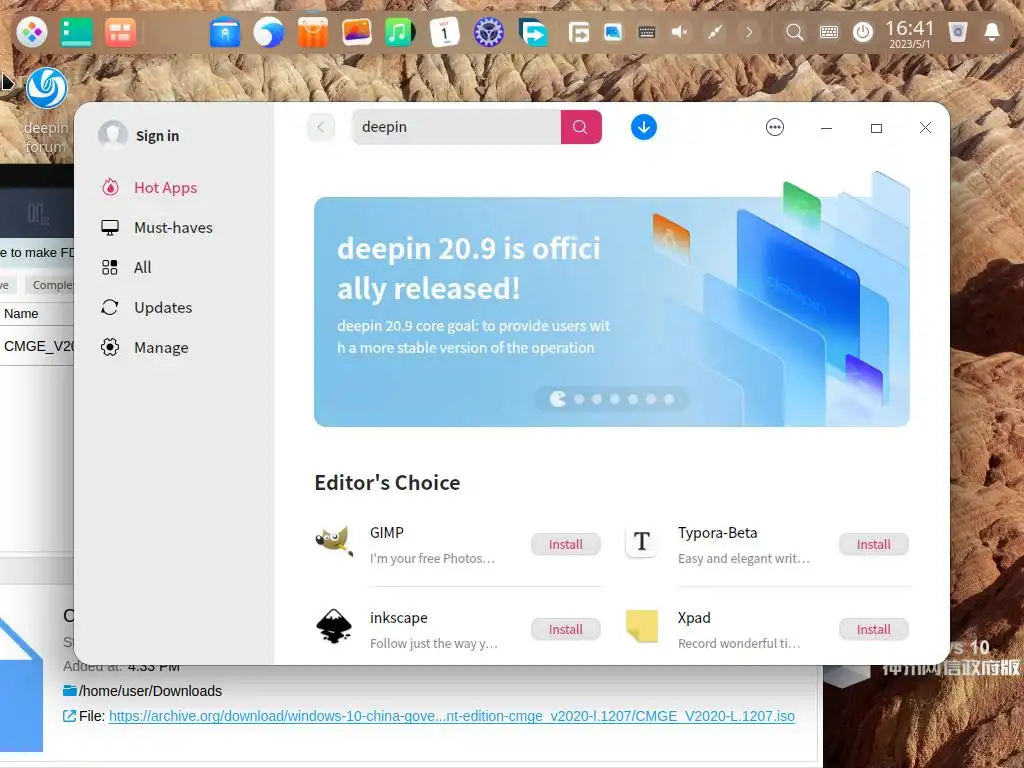Open the dock's search magnifier
The width and height of the screenshot is (1024, 768).
point(794,31)
